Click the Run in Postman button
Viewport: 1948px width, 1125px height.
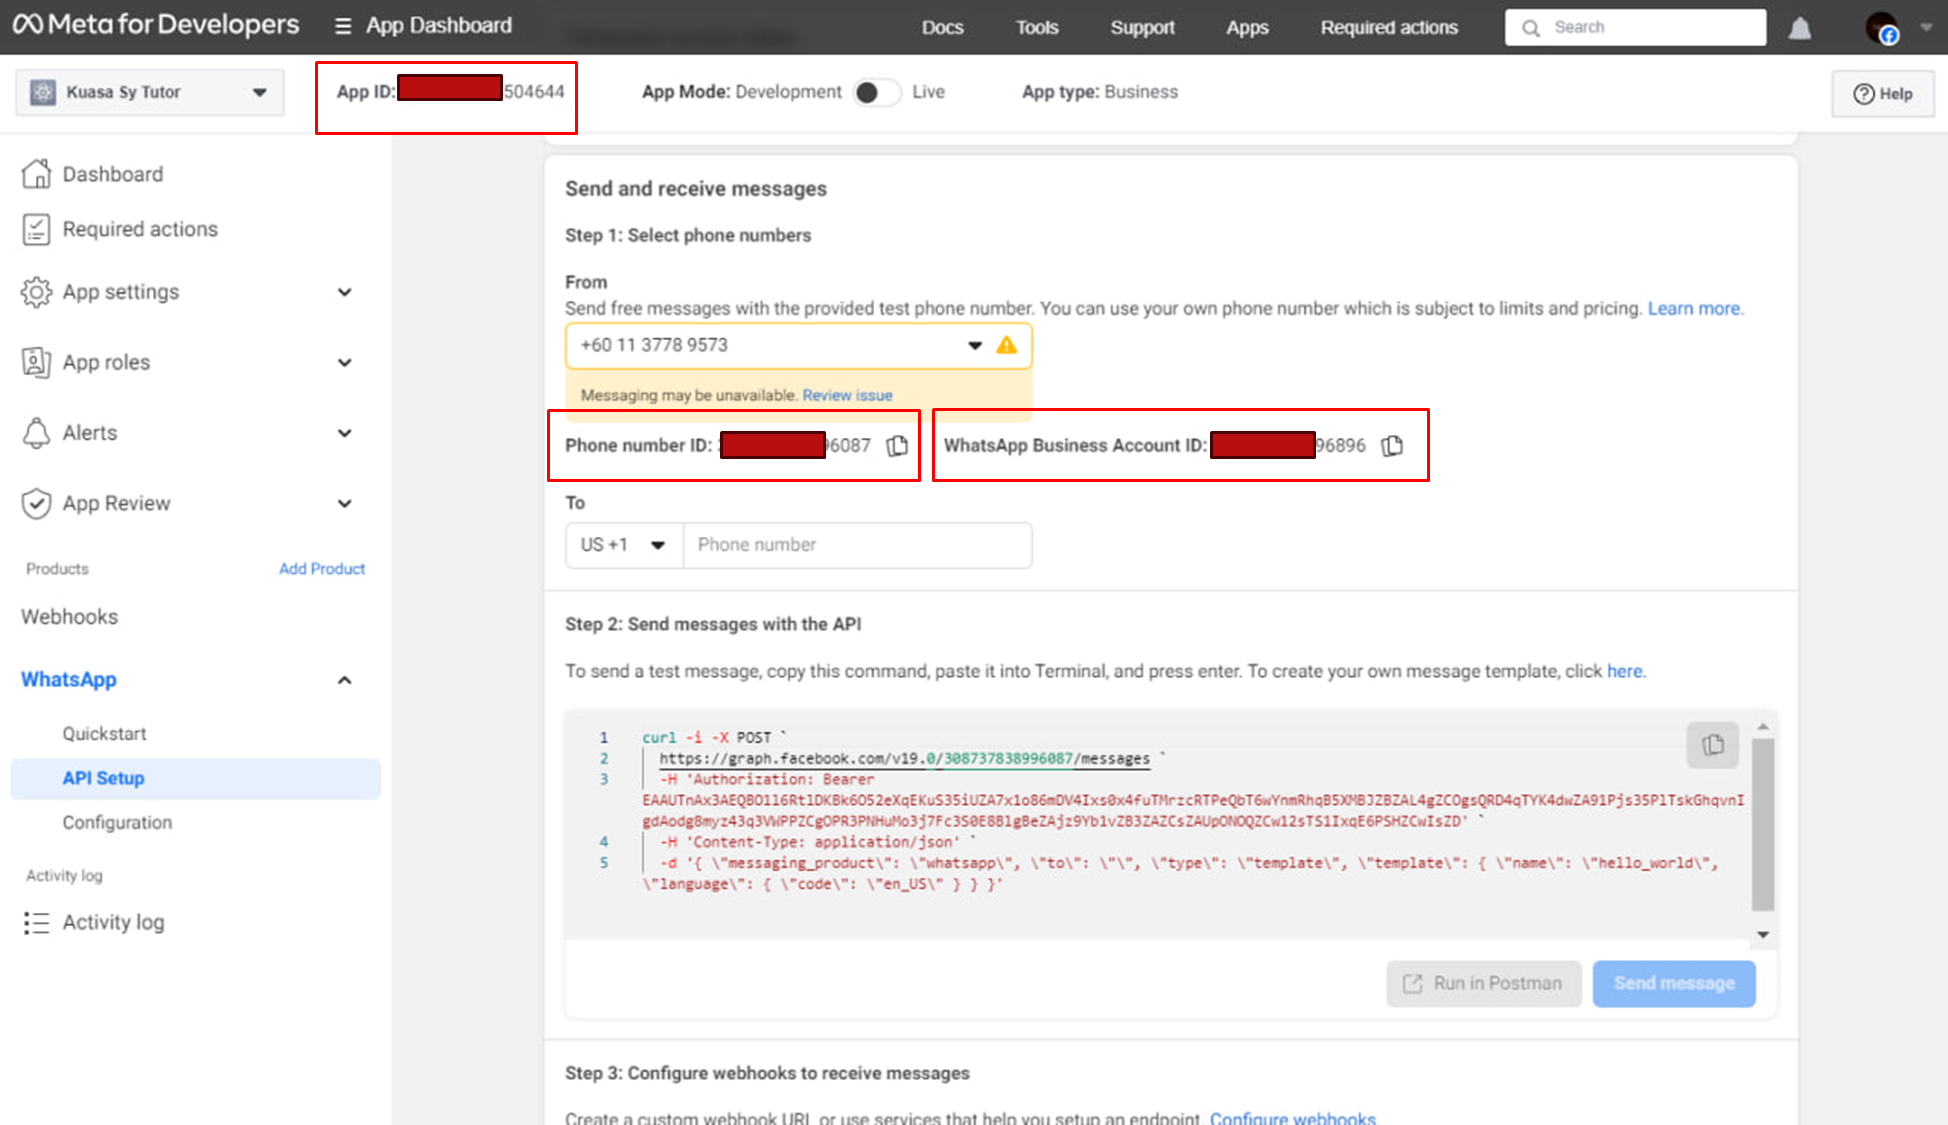(1483, 983)
